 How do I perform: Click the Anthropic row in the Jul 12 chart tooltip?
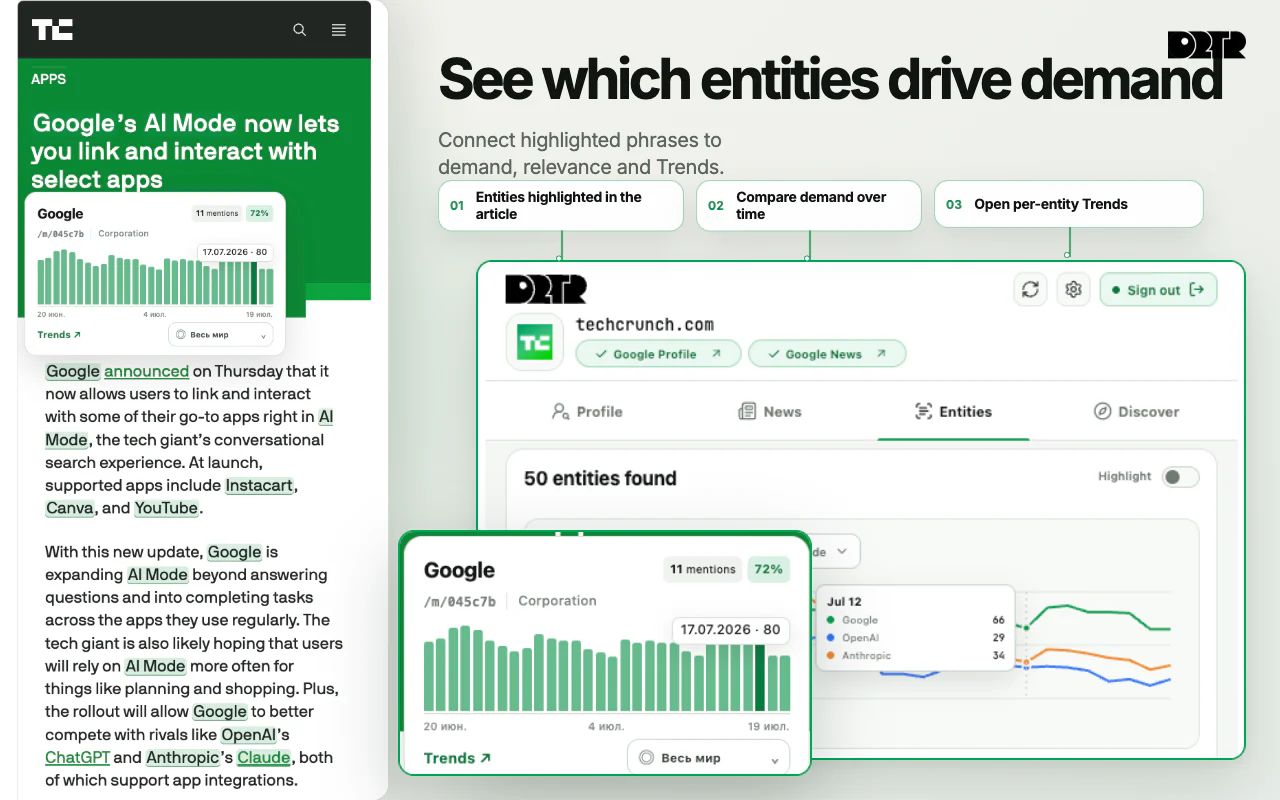tap(915, 656)
